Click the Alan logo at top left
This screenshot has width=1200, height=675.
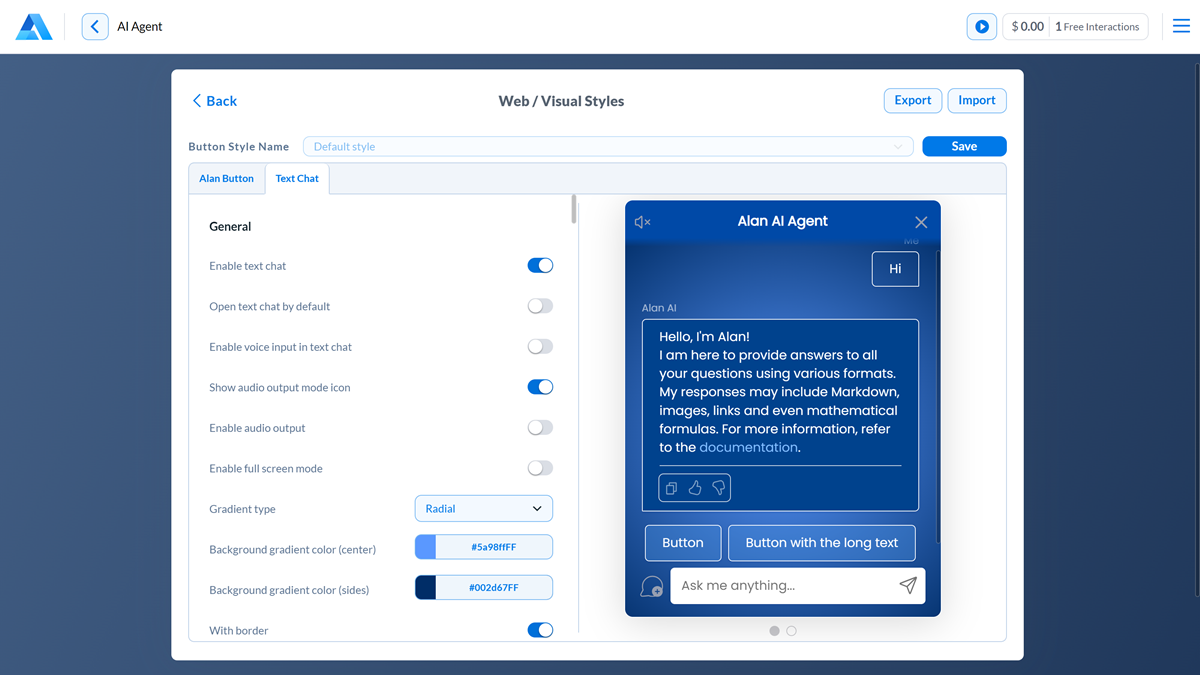pyautogui.click(x=34, y=27)
